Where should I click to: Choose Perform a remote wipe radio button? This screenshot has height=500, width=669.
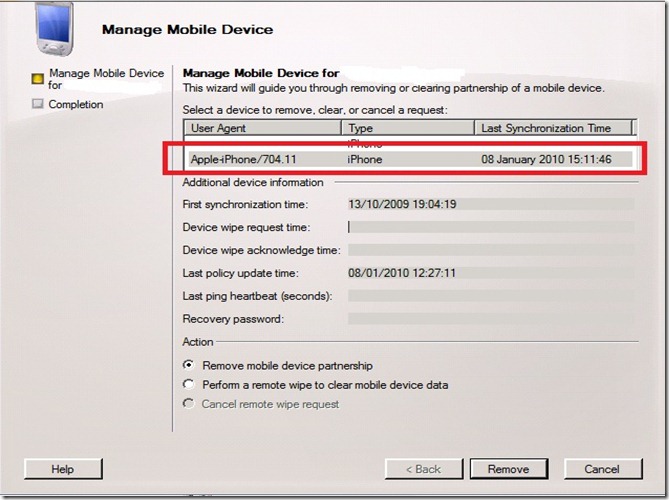click(x=189, y=384)
